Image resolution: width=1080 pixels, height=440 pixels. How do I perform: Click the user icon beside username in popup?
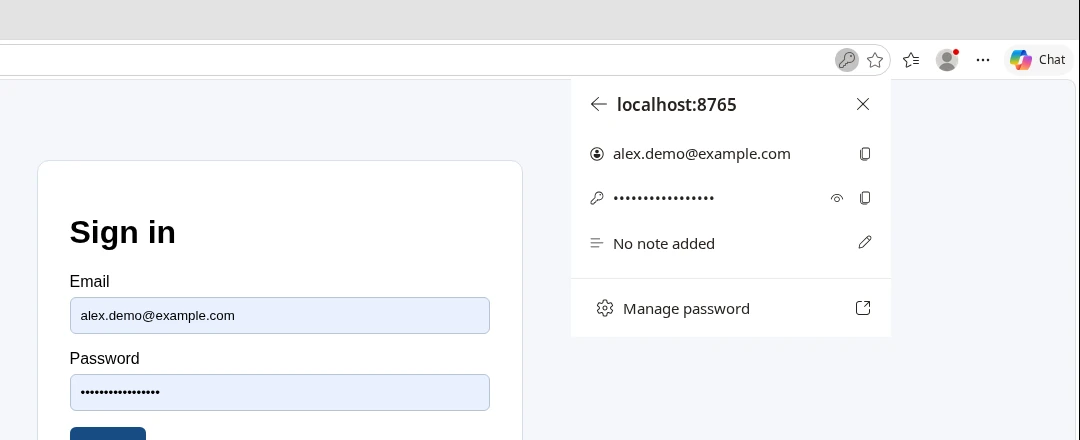point(597,154)
